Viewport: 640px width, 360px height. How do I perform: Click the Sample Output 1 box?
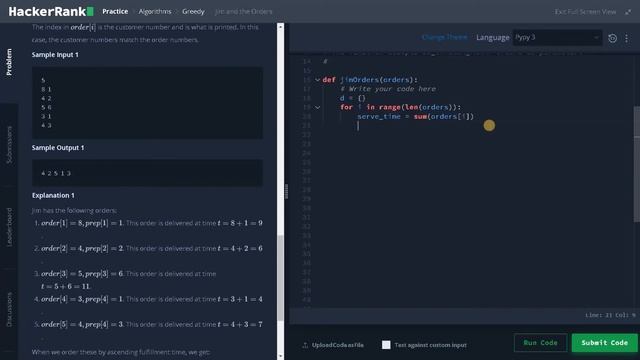point(147,173)
